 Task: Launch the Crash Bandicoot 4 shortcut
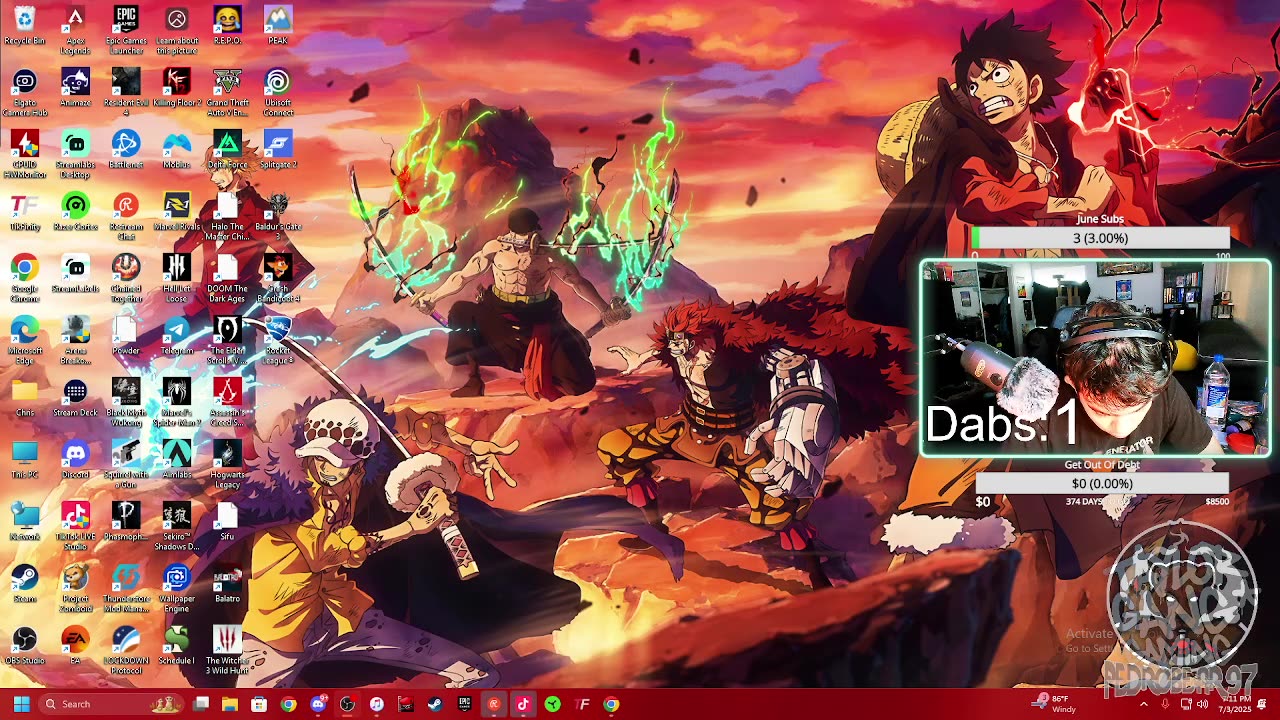pos(278,278)
